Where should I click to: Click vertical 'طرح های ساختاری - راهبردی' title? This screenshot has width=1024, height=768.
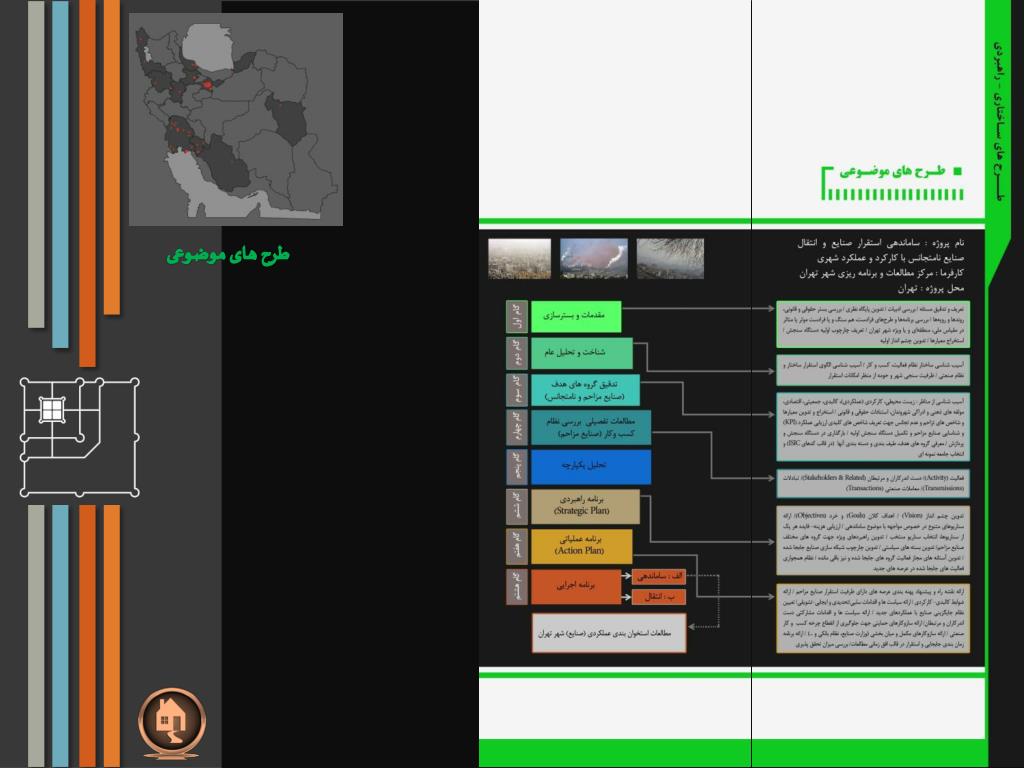tap(999, 121)
